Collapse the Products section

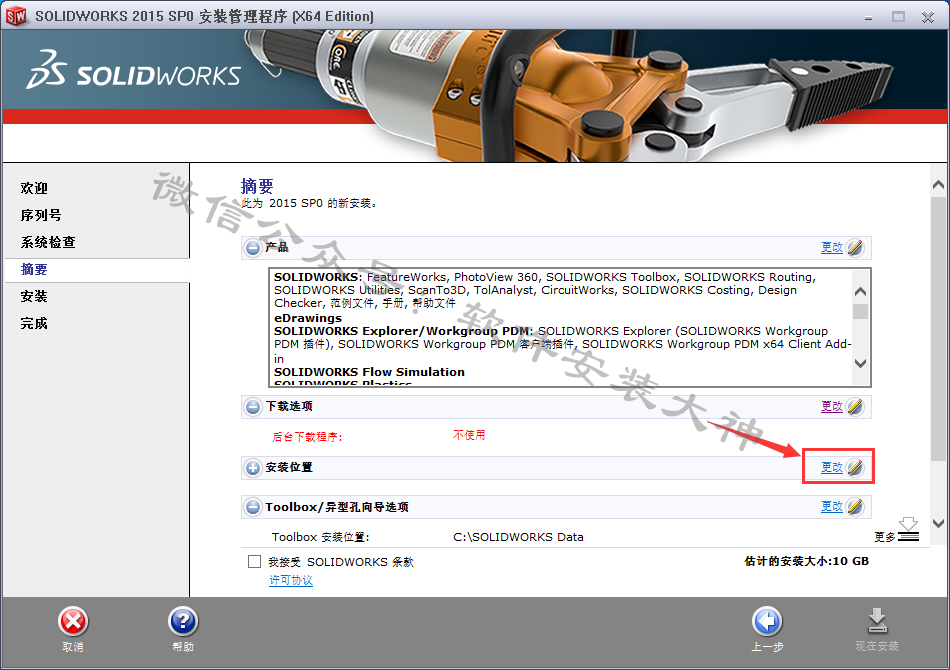(x=253, y=248)
